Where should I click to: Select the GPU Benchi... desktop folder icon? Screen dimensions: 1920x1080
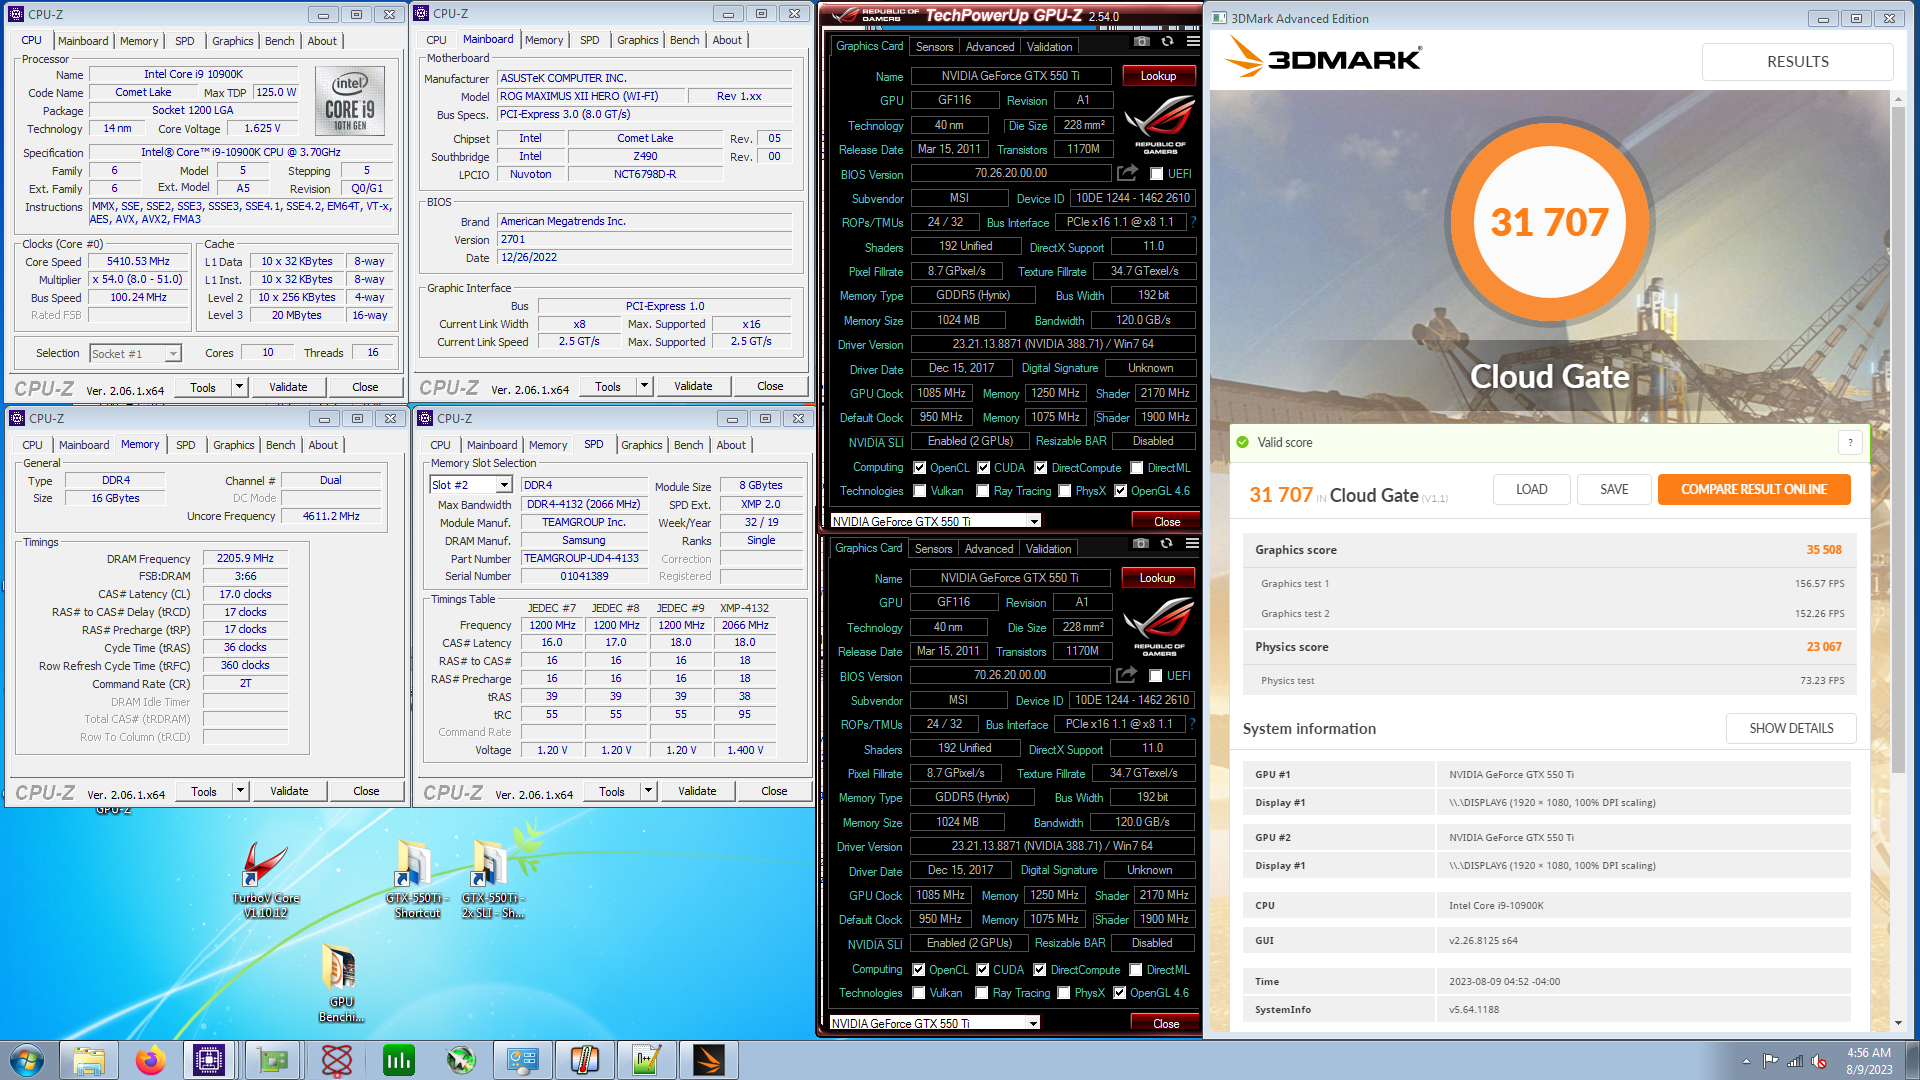click(x=341, y=983)
